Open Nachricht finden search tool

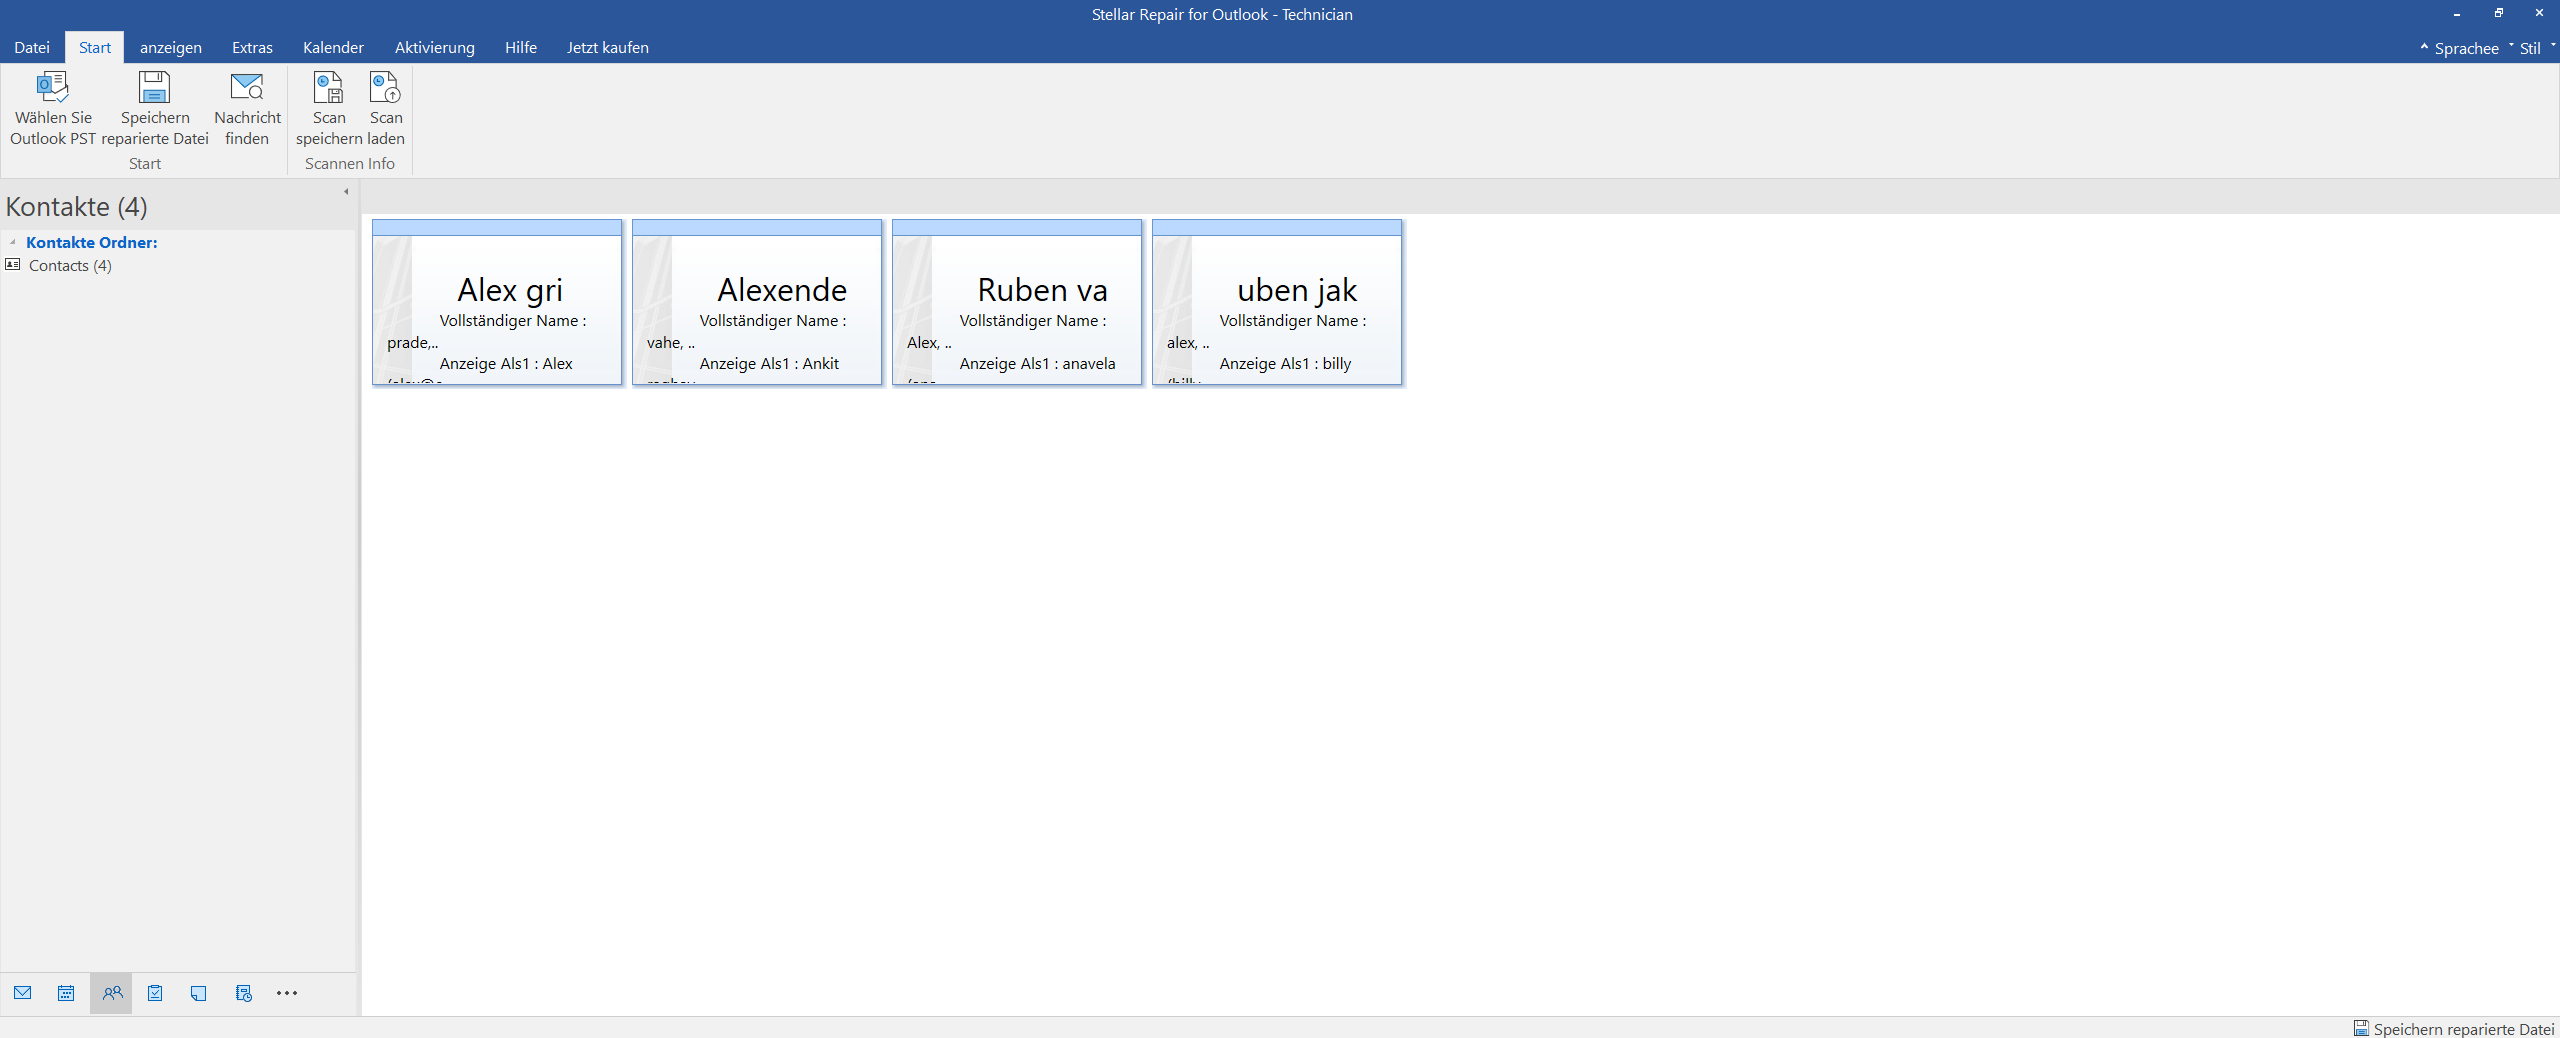(247, 88)
